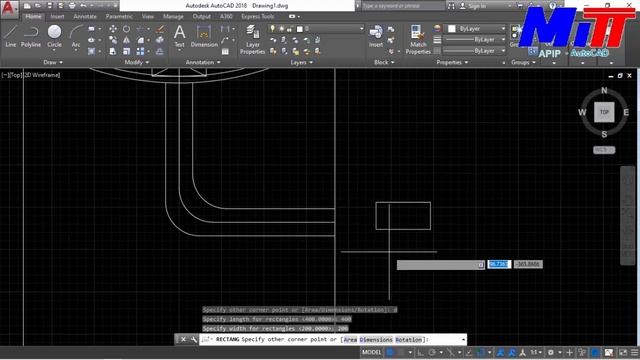Select the Circle tool
640x360 pixels.
(x=54, y=36)
